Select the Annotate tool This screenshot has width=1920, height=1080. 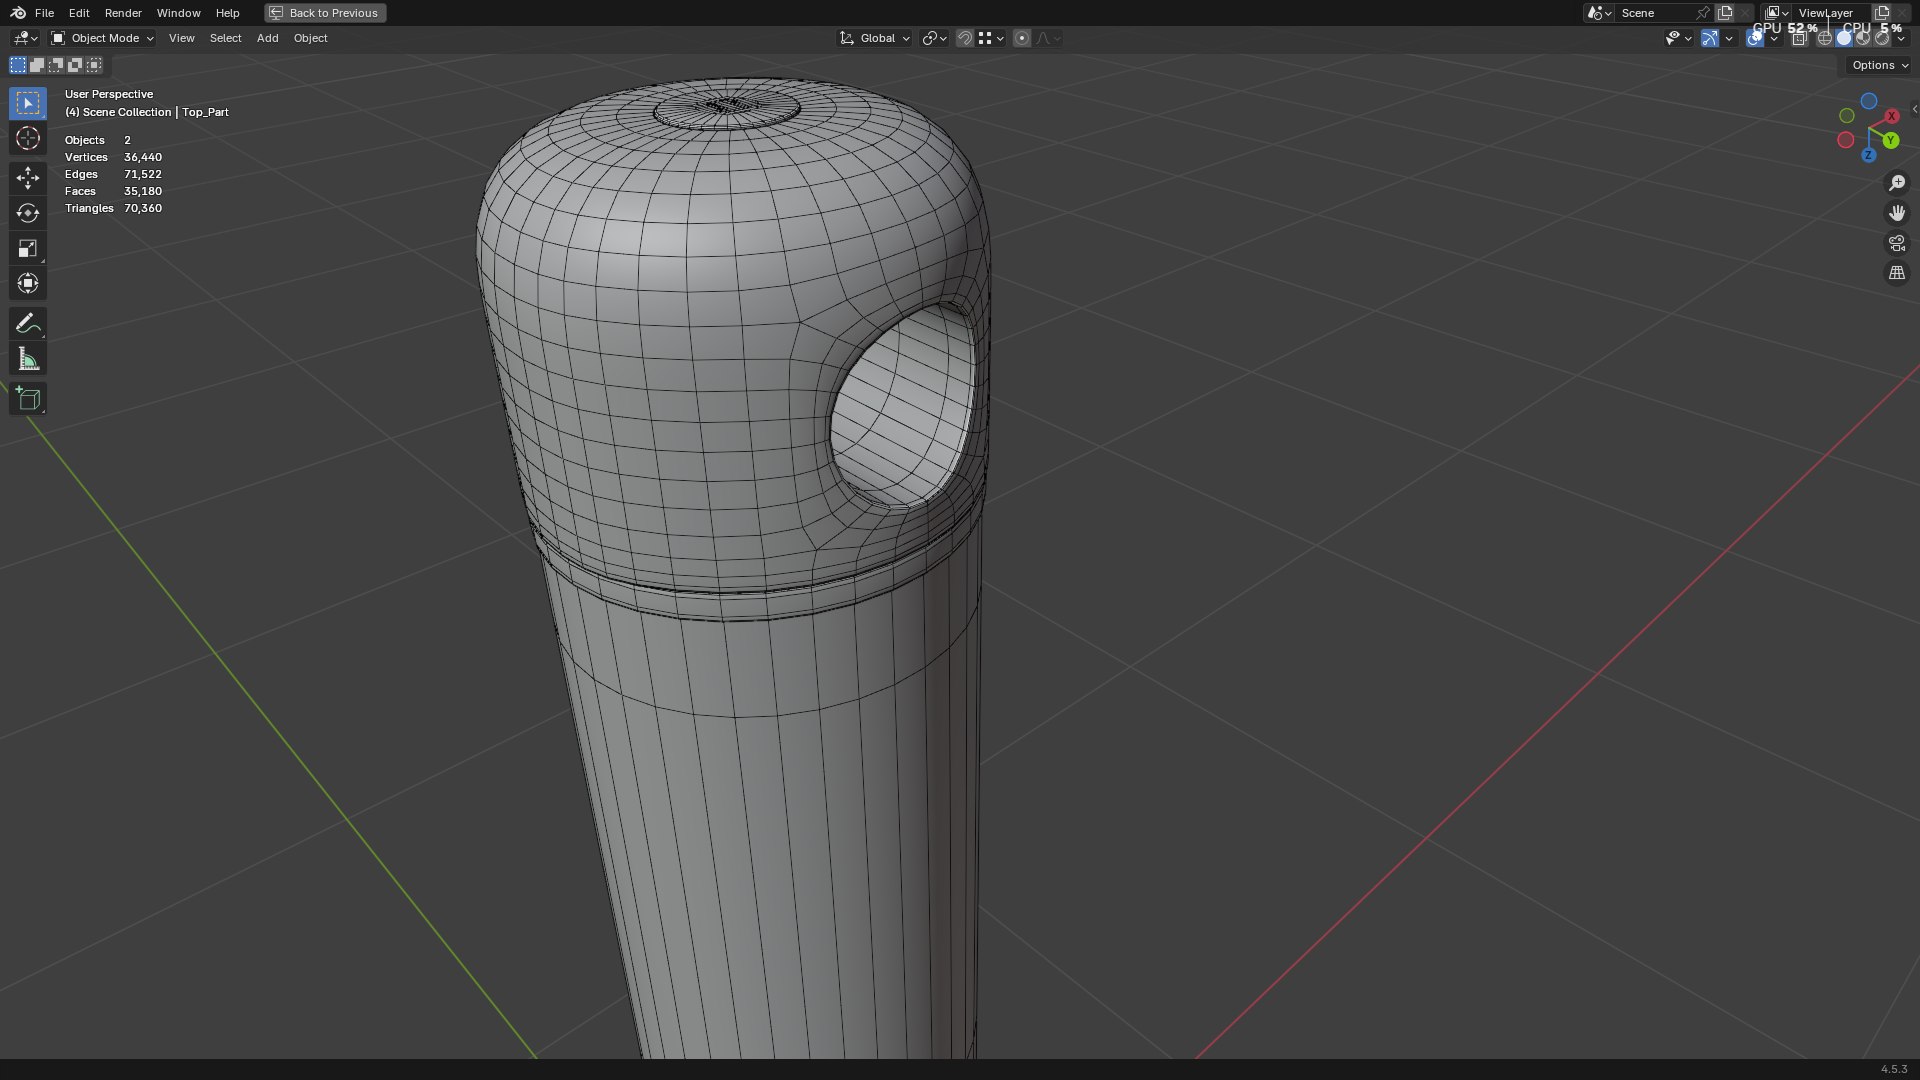point(28,323)
